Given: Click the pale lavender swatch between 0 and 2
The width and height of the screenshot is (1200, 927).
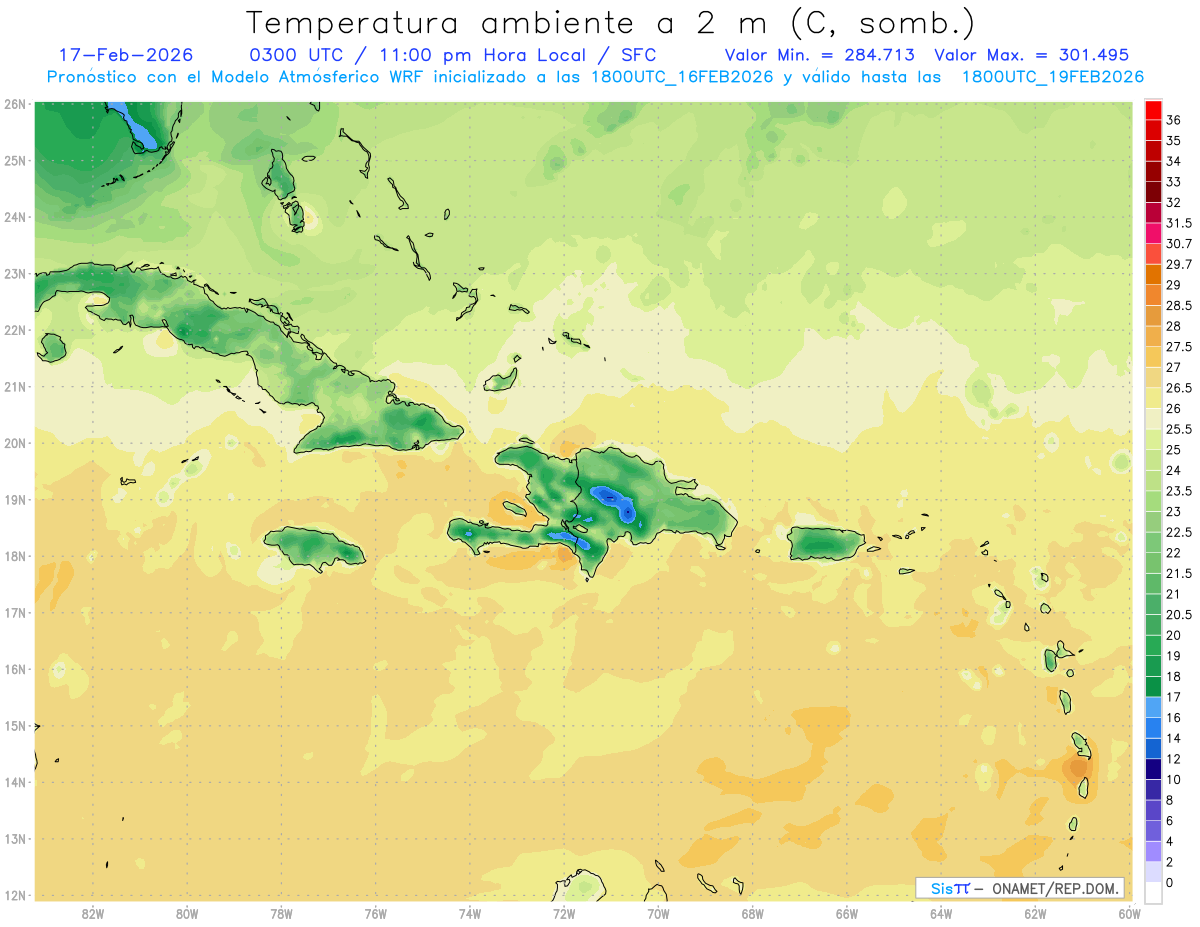Looking at the screenshot, I should [1153, 871].
